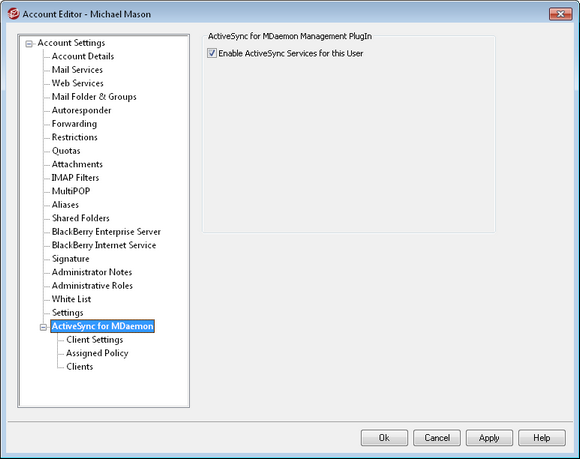Select Mail Services in the tree
The width and height of the screenshot is (580, 459).
pos(77,70)
